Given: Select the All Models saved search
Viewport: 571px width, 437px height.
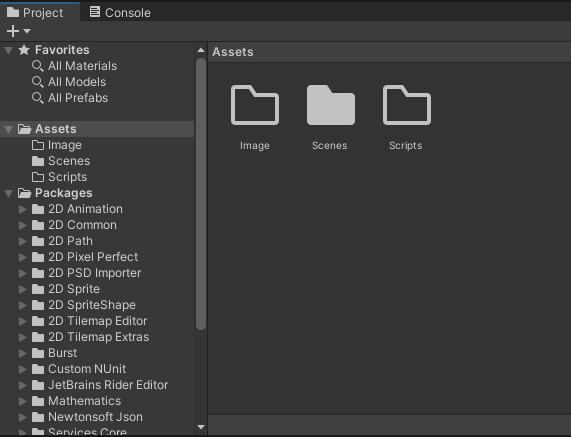Looking at the screenshot, I should click(77, 82).
